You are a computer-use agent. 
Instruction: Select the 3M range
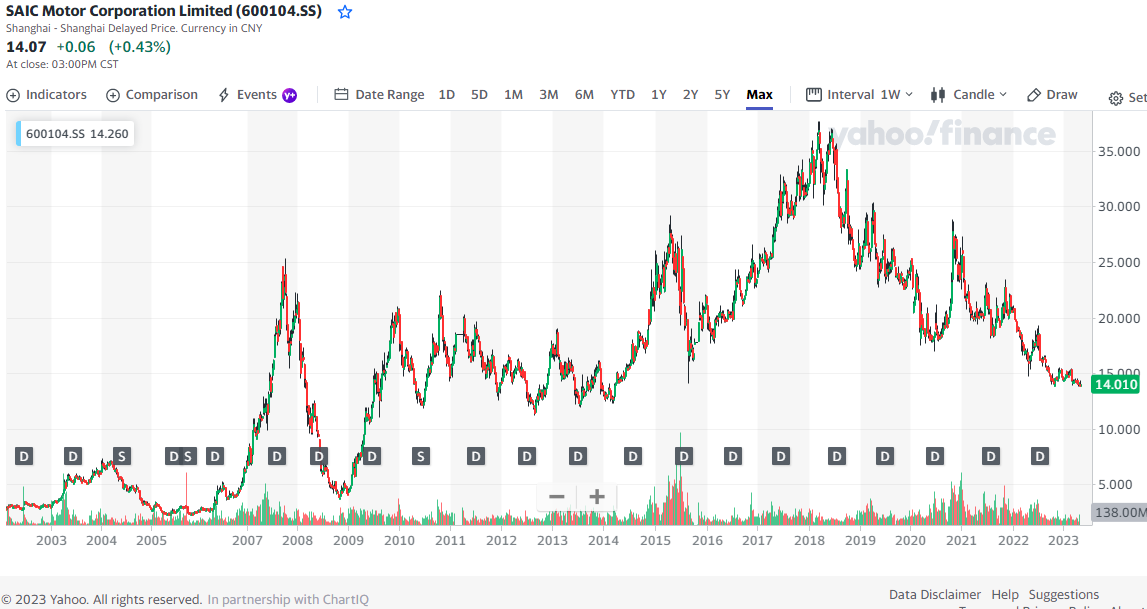(549, 94)
